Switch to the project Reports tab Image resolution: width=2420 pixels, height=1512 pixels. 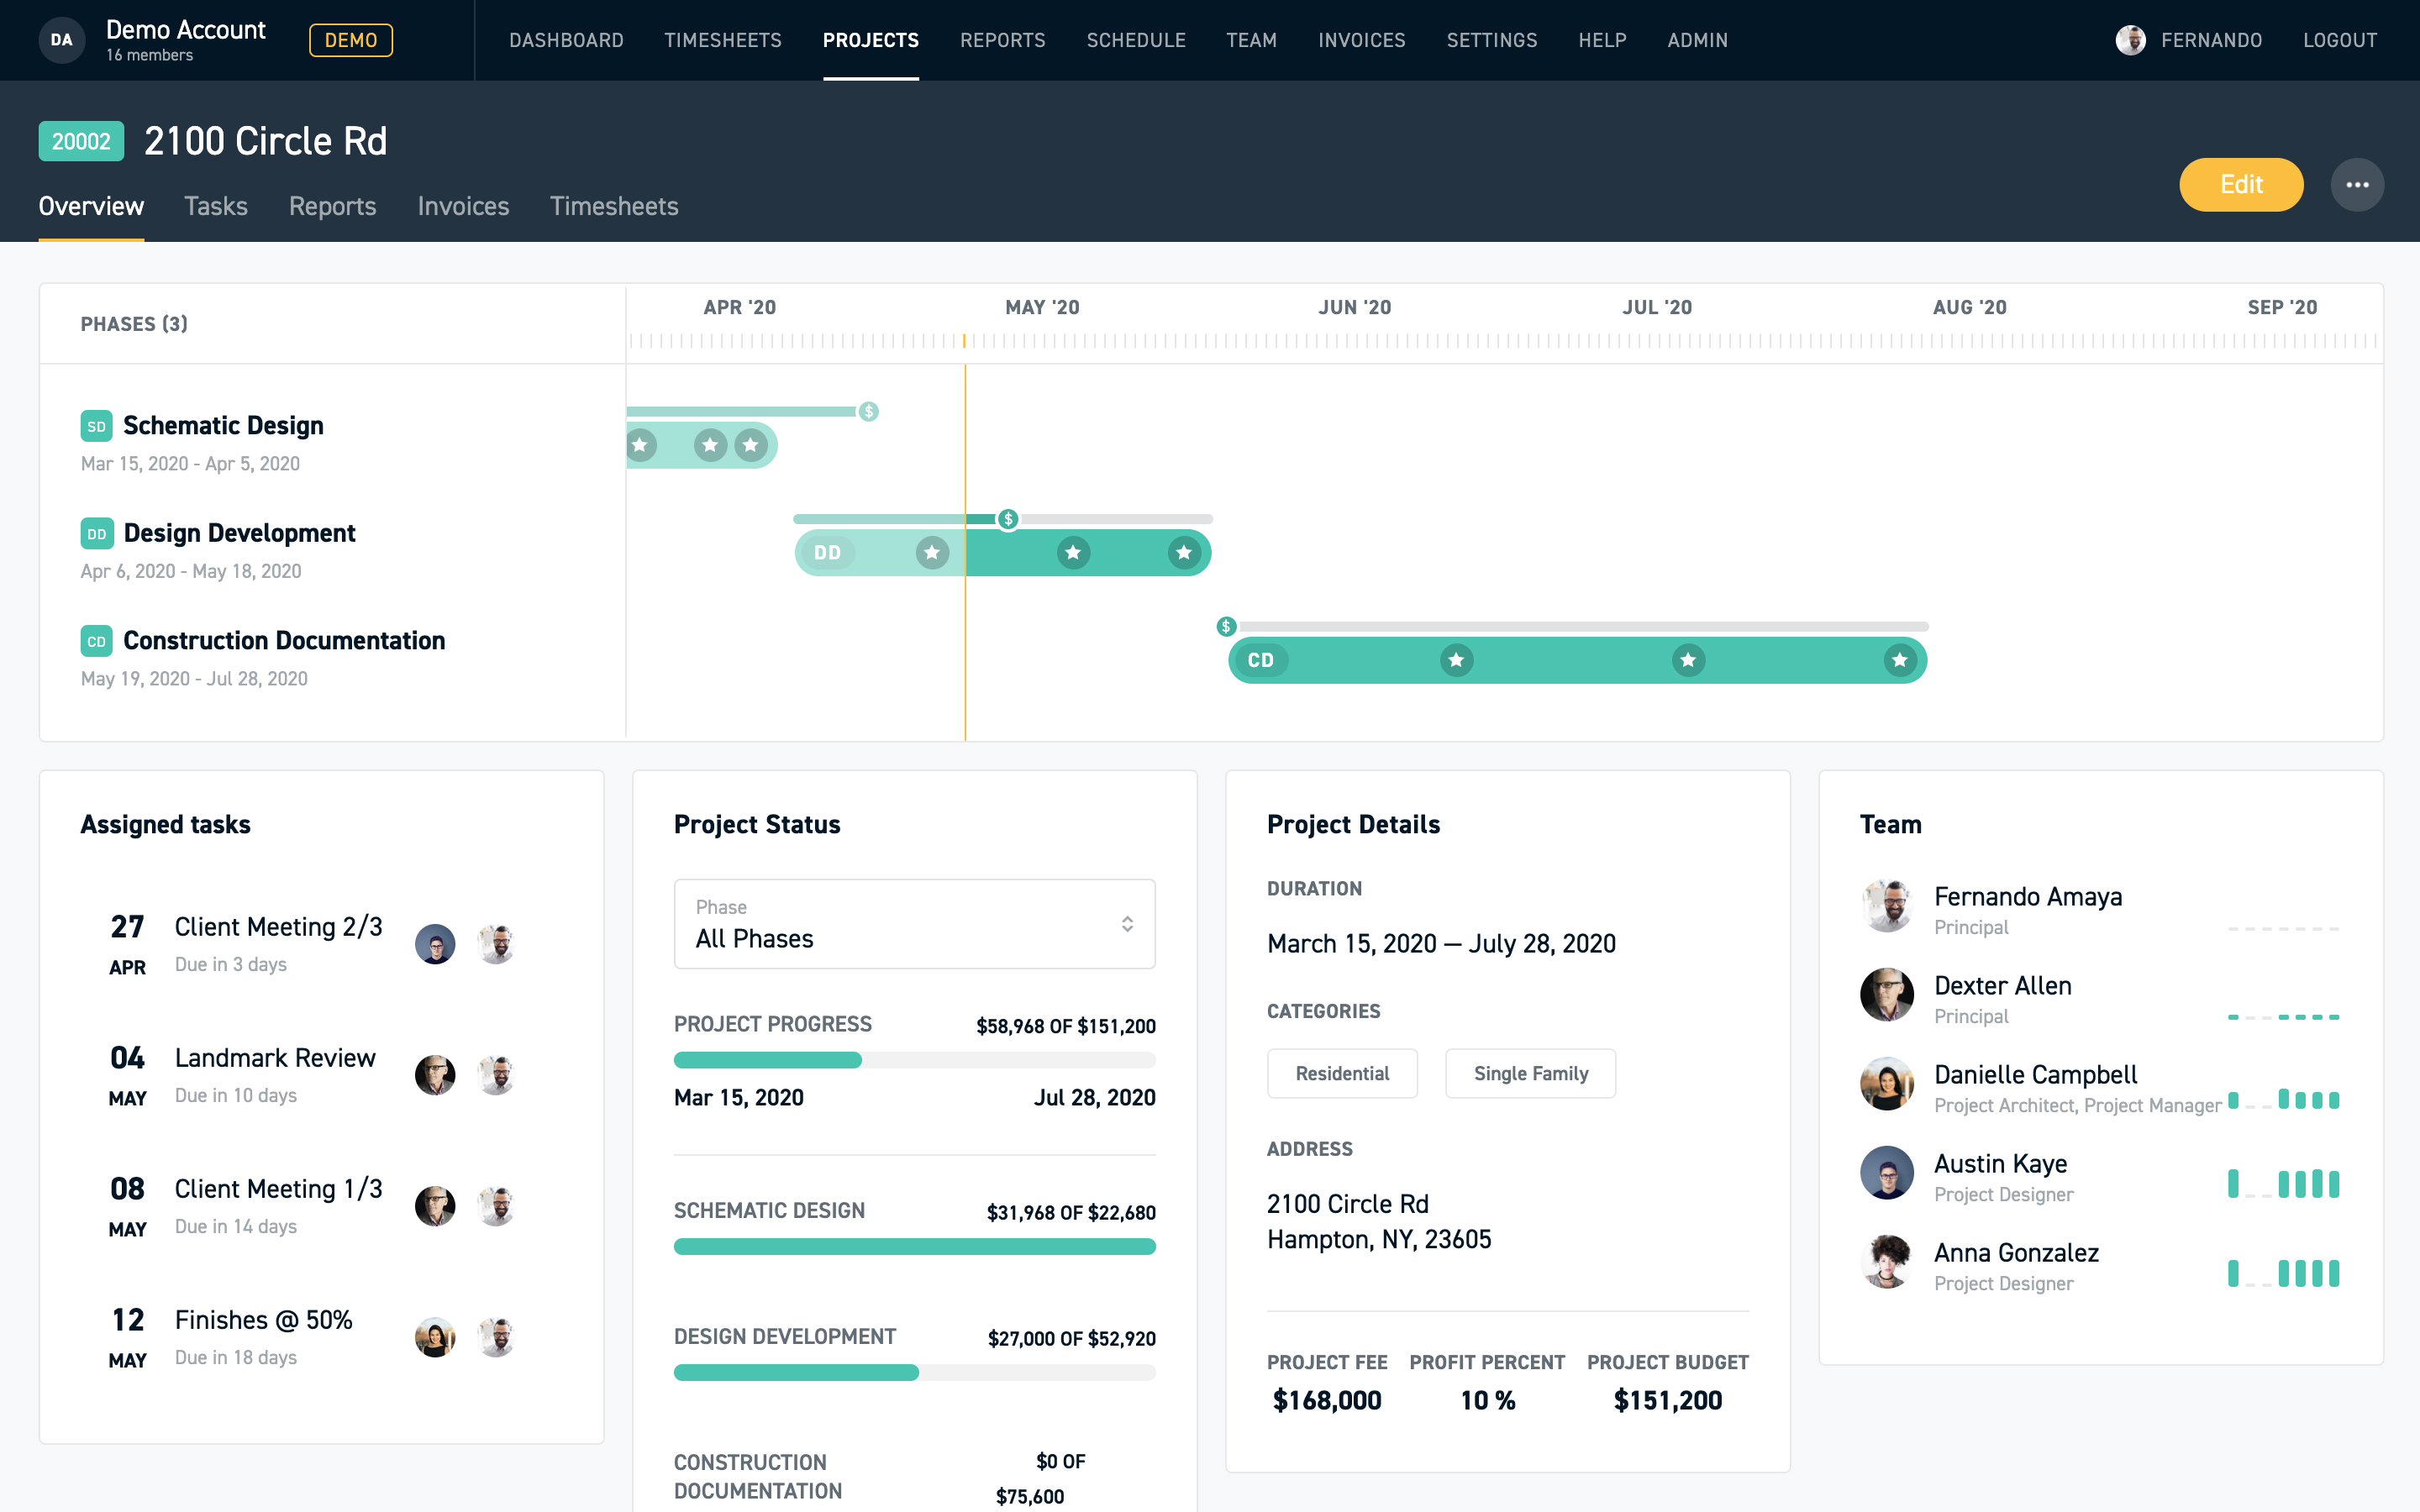[333, 206]
